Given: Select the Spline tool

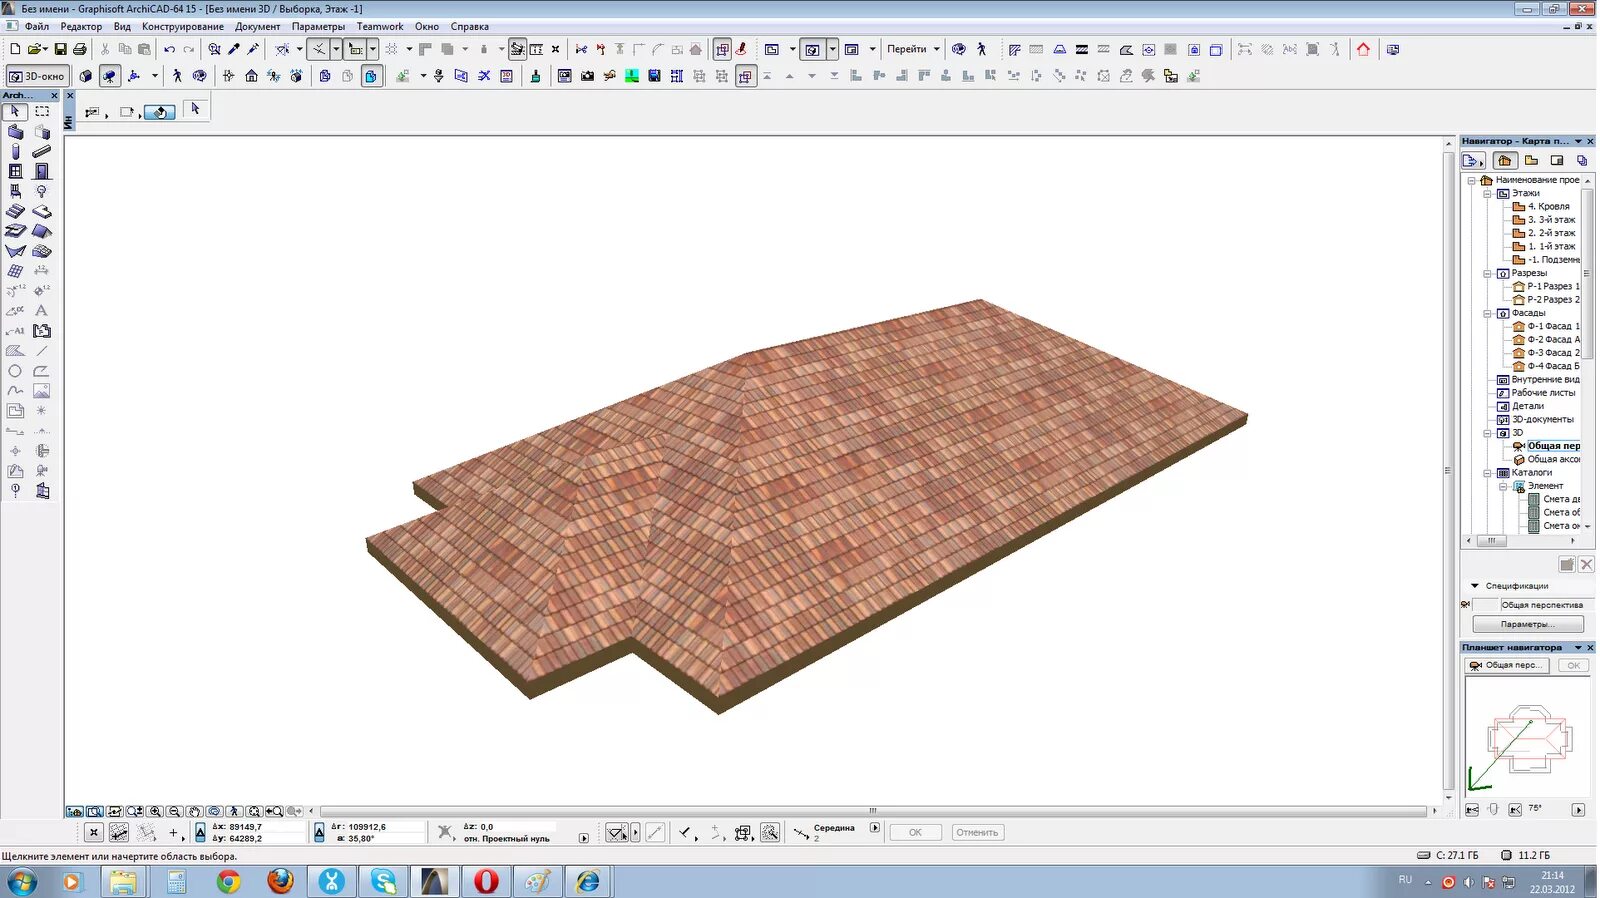Looking at the screenshot, I should click(15, 391).
